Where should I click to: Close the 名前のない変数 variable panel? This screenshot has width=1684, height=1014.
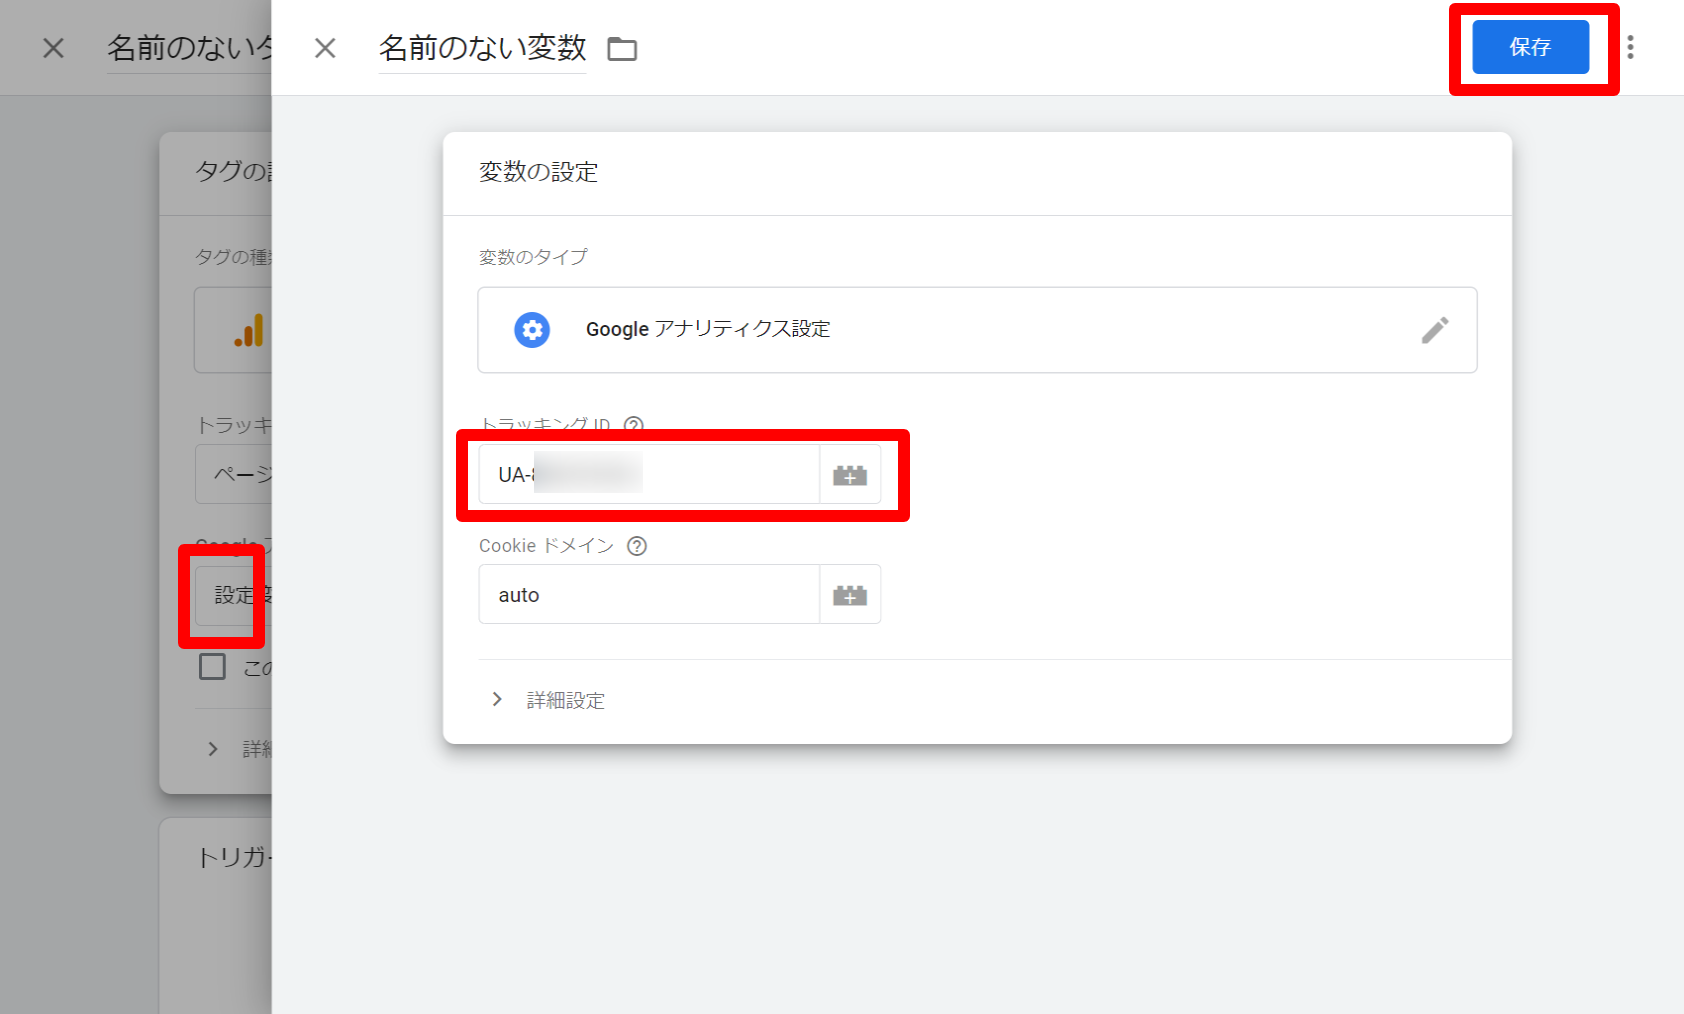[325, 48]
